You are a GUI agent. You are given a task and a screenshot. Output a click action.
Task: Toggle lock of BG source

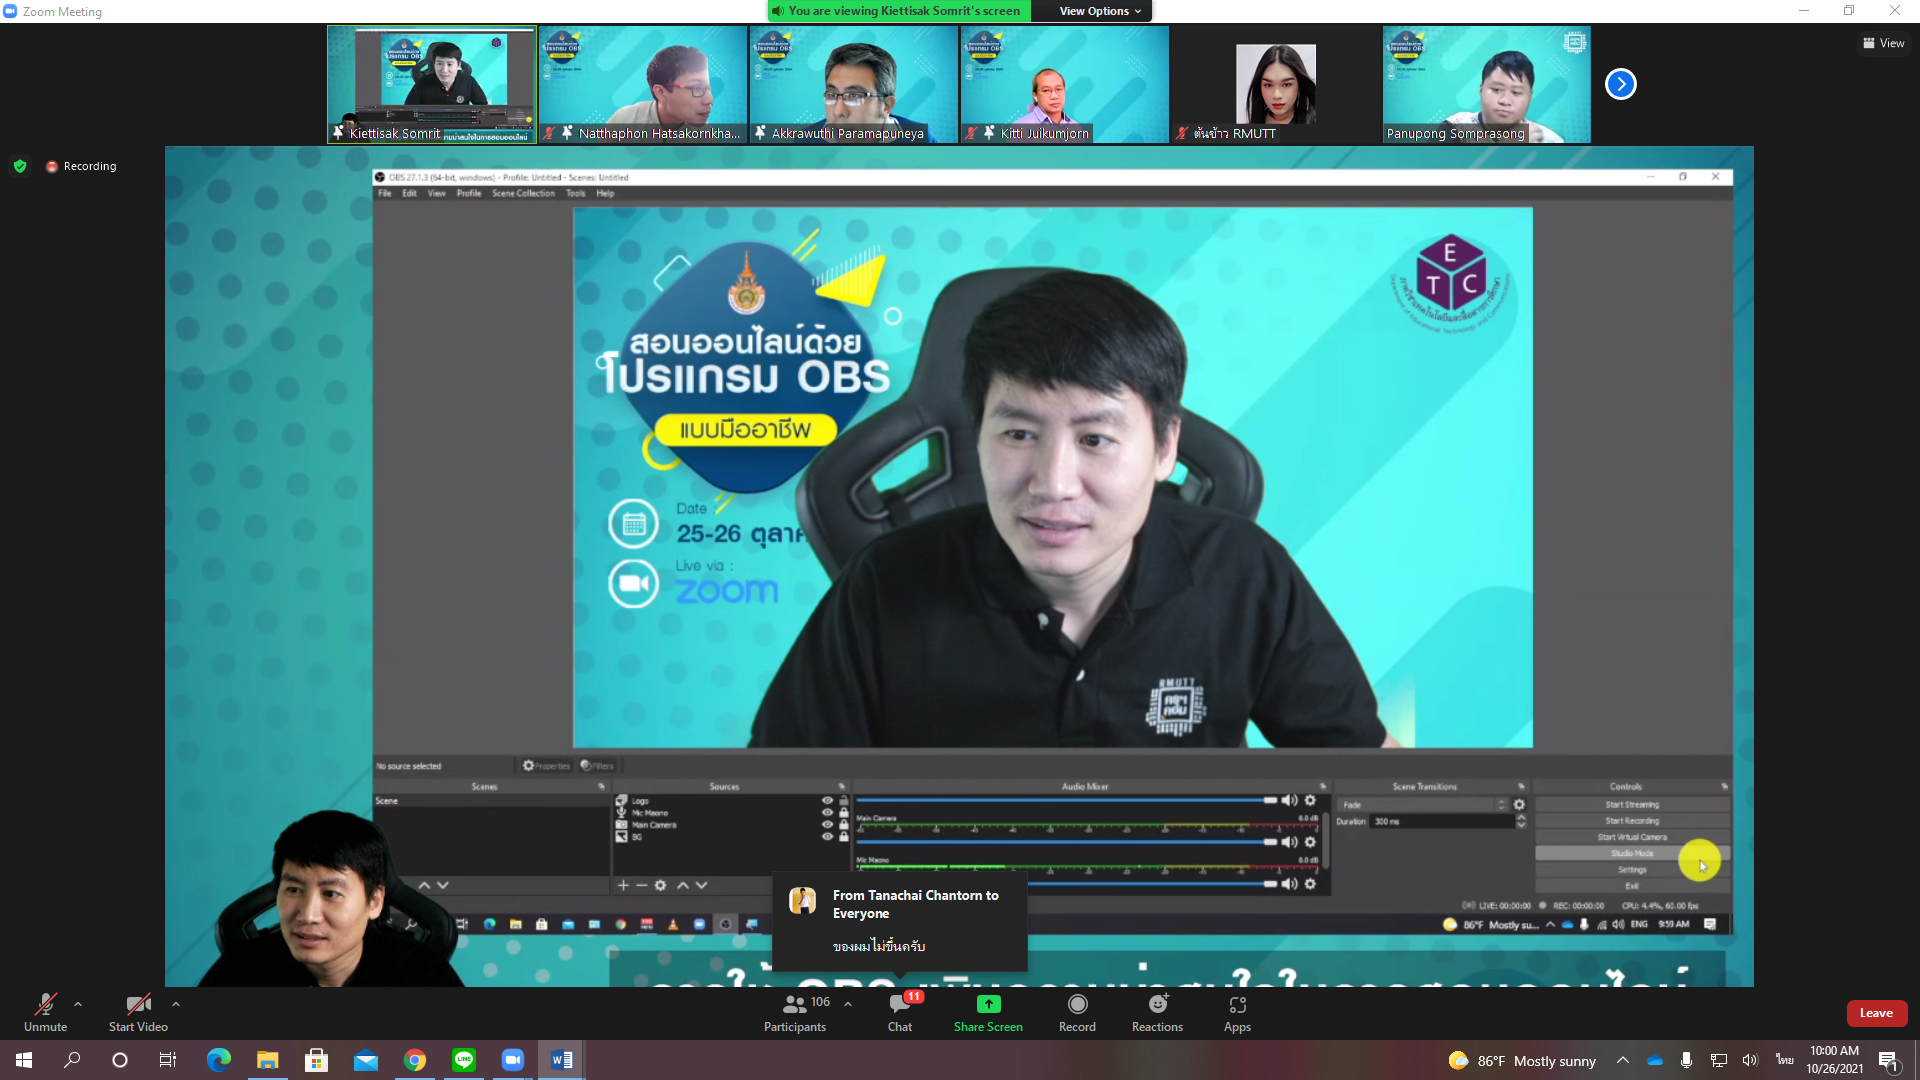pyautogui.click(x=843, y=836)
